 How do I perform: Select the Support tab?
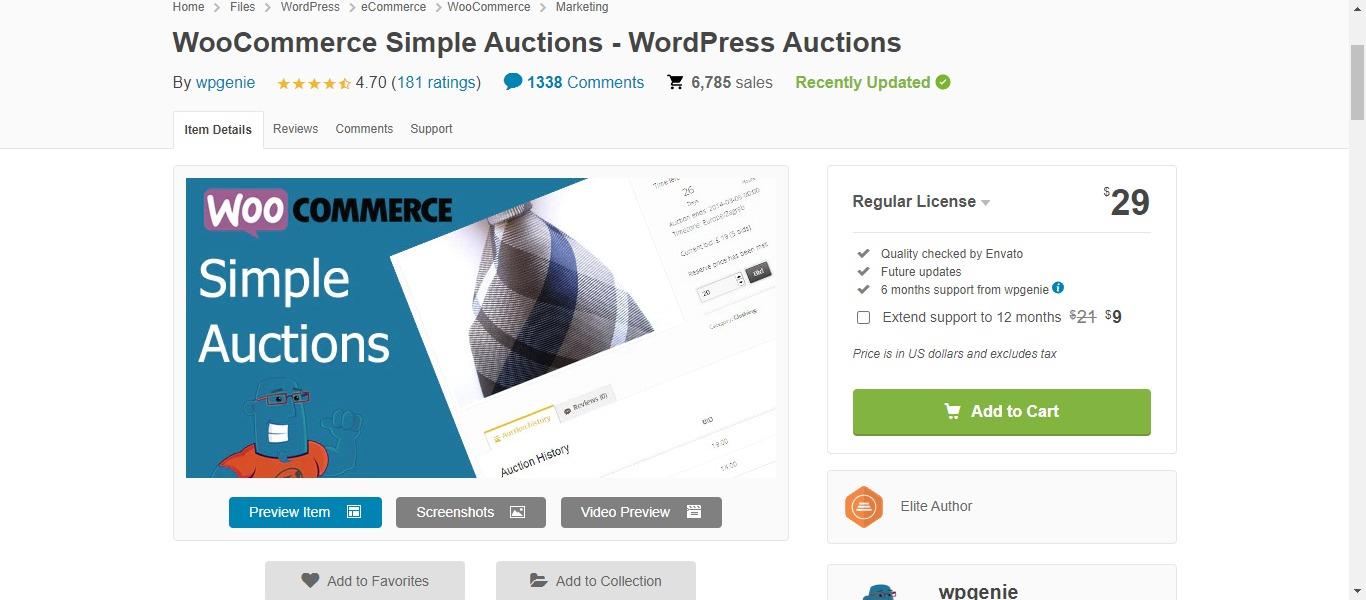pos(431,129)
